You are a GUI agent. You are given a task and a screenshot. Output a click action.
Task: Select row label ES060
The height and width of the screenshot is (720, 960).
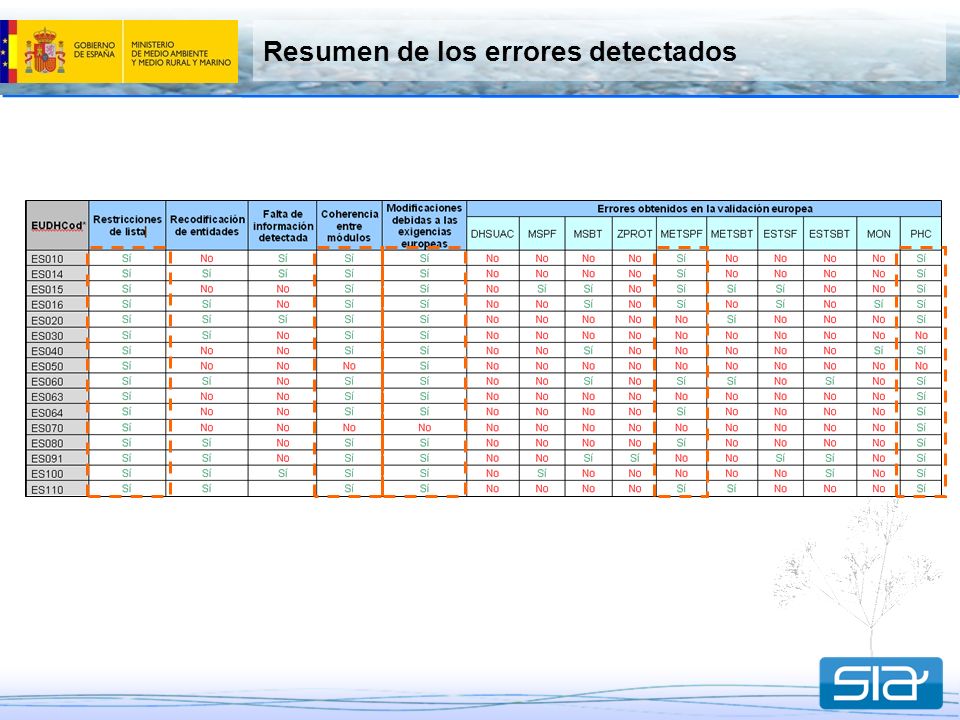(47, 381)
